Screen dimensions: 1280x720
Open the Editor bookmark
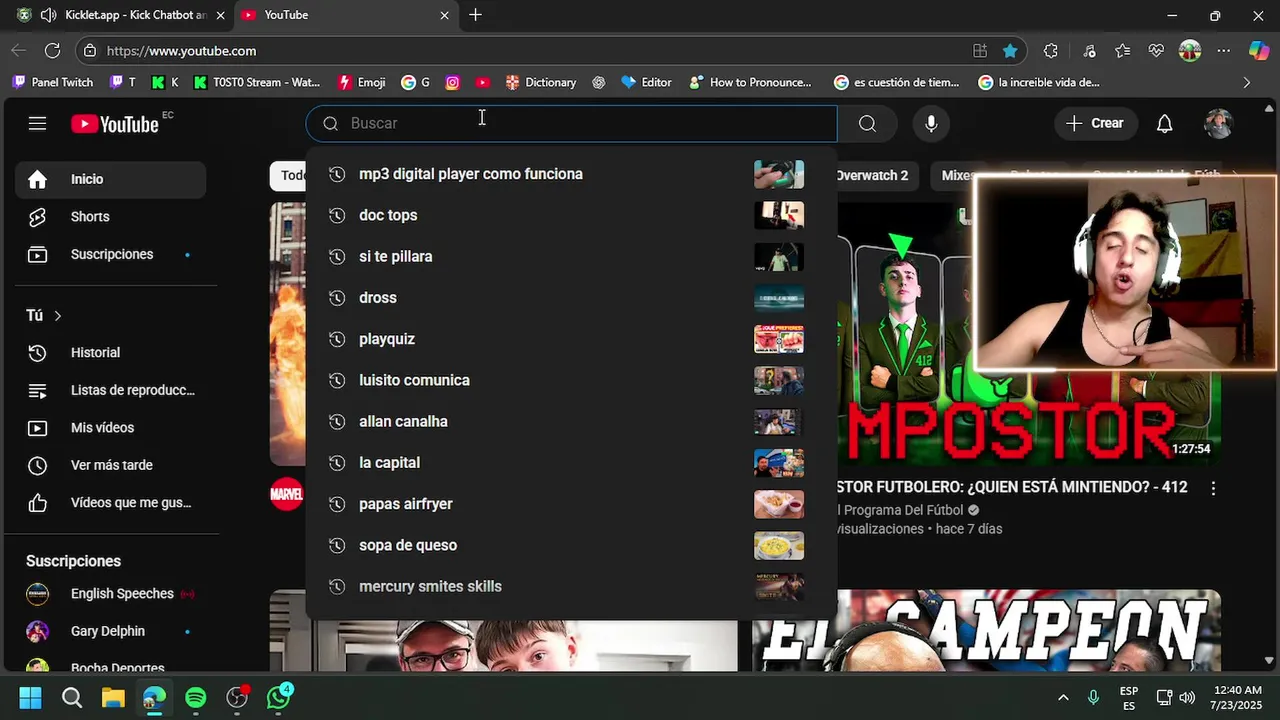tap(646, 82)
